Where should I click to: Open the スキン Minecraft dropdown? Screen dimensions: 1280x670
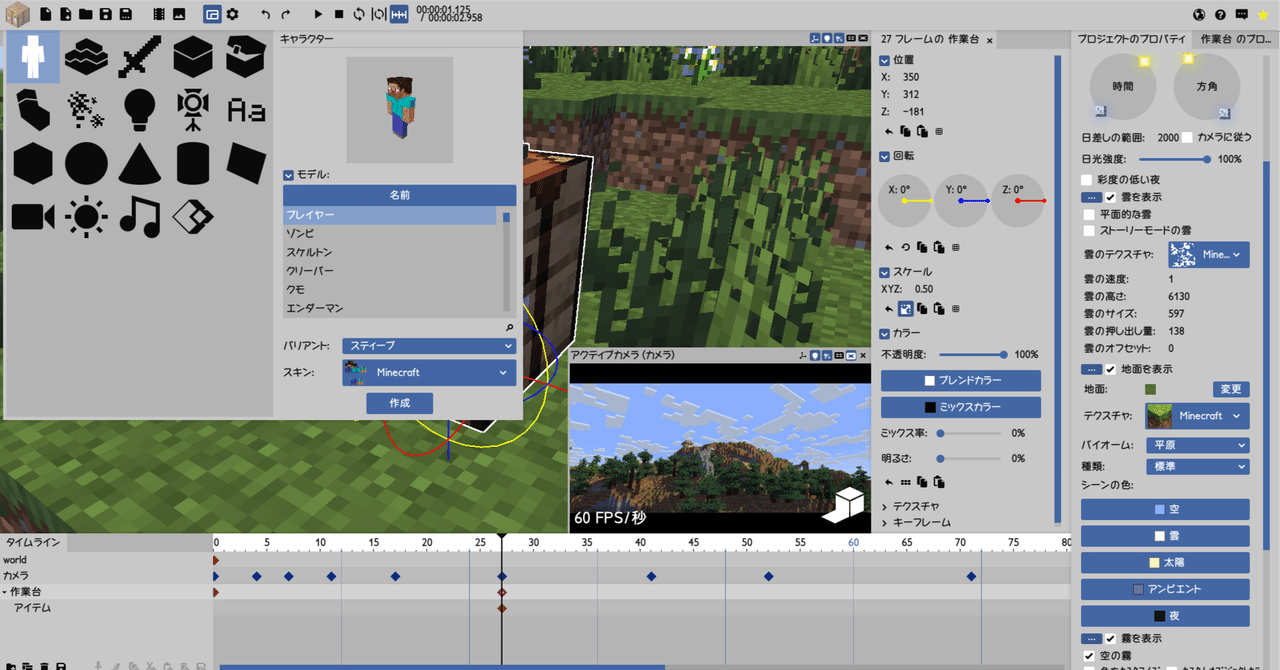[x=429, y=372]
